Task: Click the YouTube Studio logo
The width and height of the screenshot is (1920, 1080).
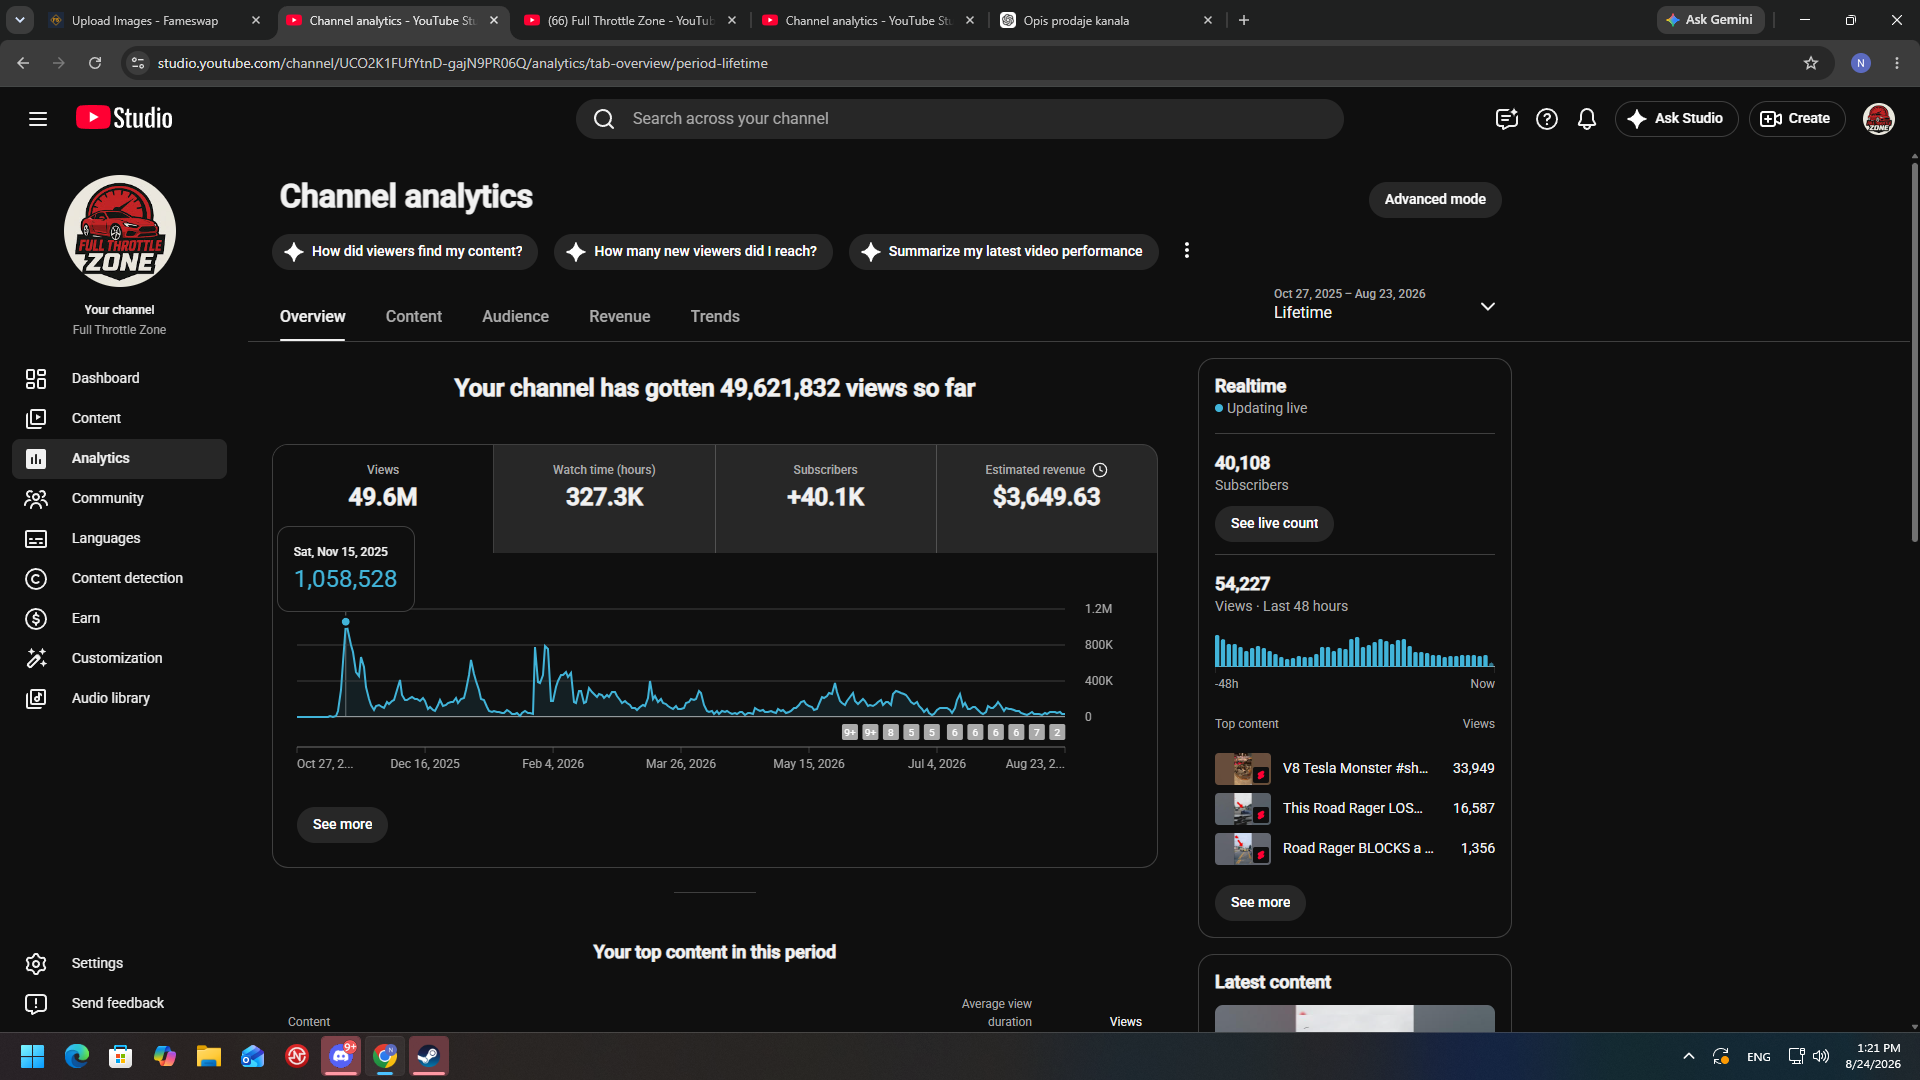Action: pos(124,118)
